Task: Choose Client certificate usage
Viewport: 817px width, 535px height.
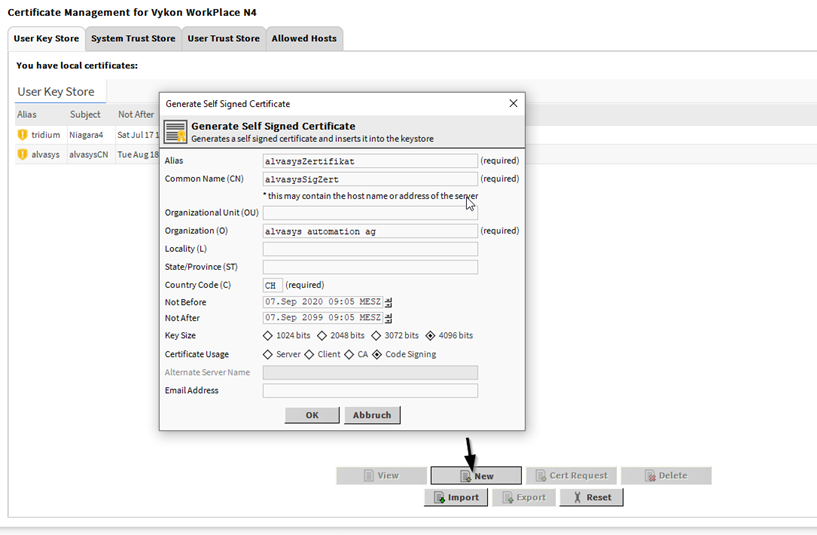Action: [x=310, y=354]
